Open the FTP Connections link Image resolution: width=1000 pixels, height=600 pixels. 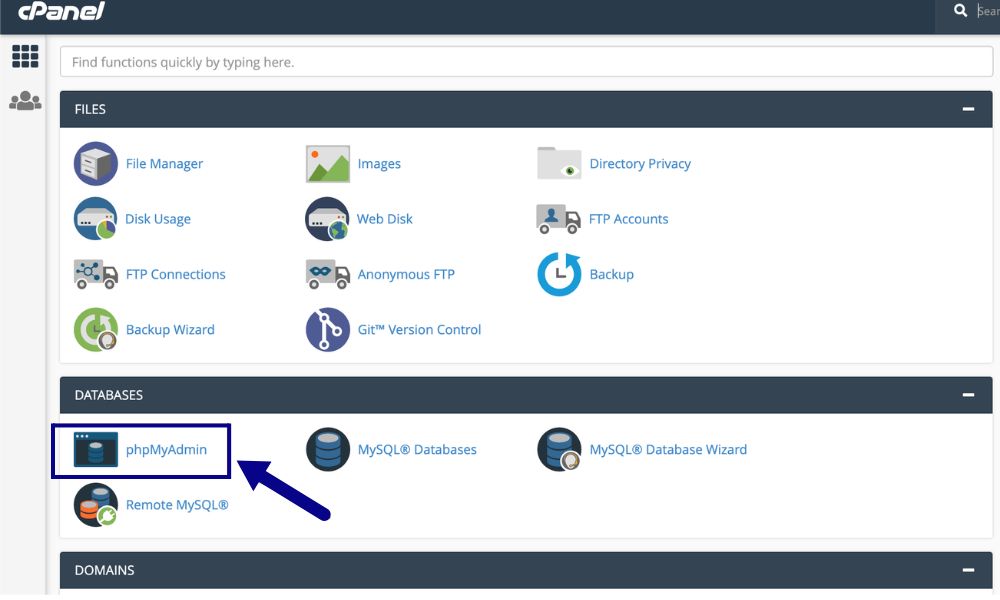pos(175,274)
